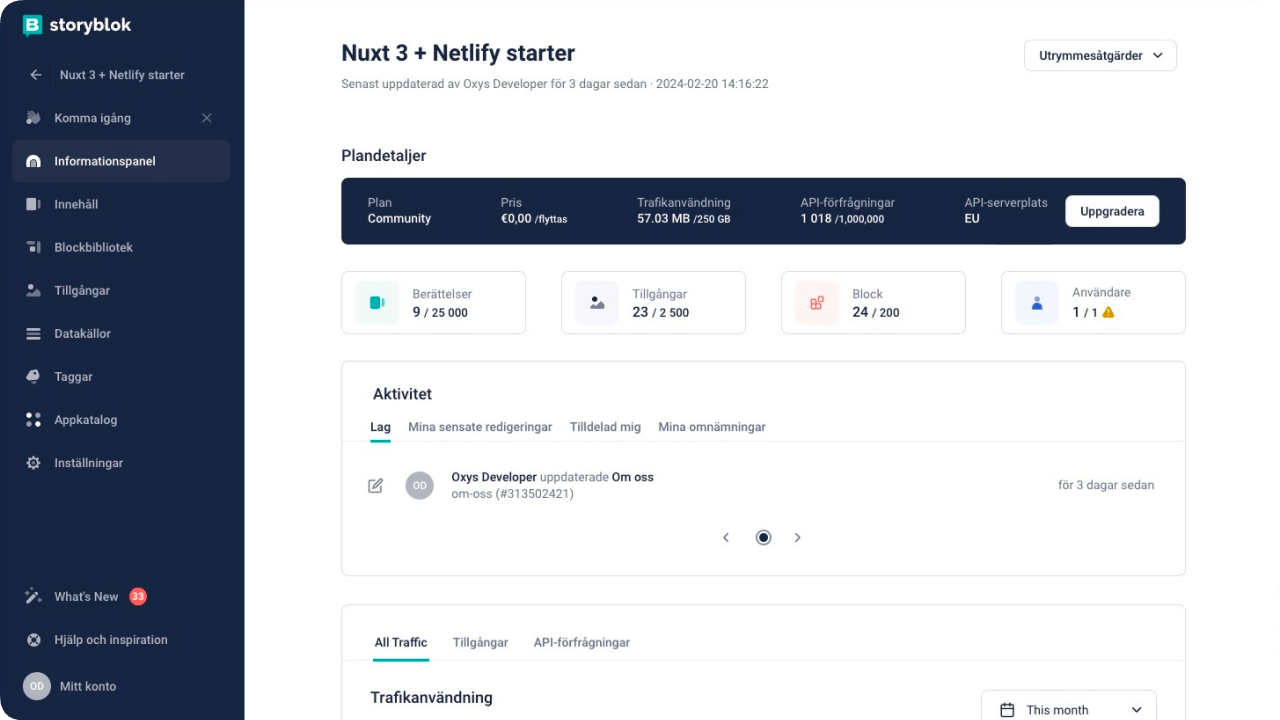Open the API-förfrågningar traffic tab
This screenshot has height=720, width=1280.
[581, 642]
